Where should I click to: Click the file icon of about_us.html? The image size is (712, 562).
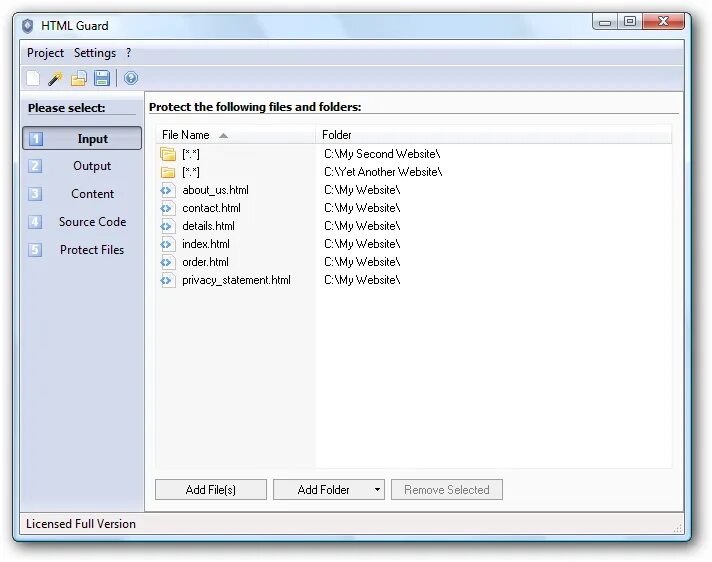[x=168, y=190]
